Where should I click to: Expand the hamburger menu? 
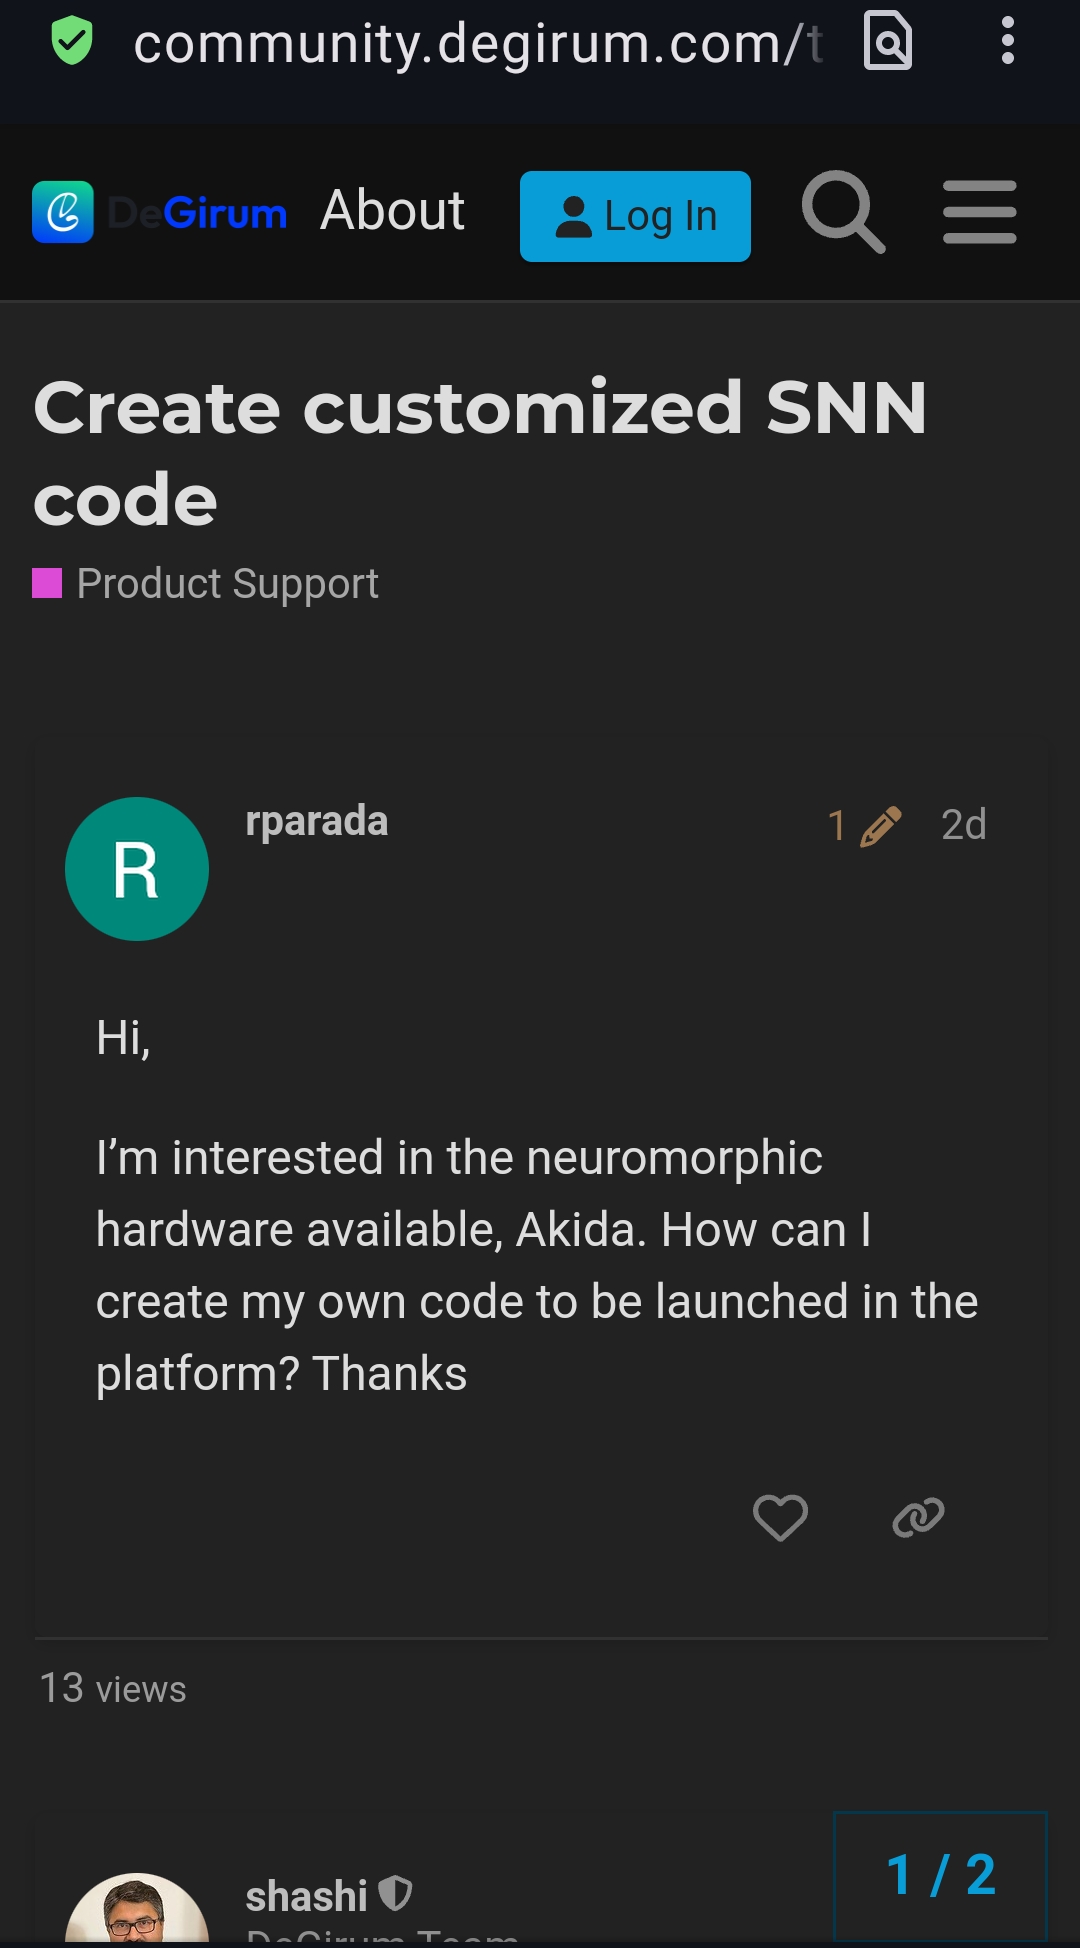pos(980,212)
